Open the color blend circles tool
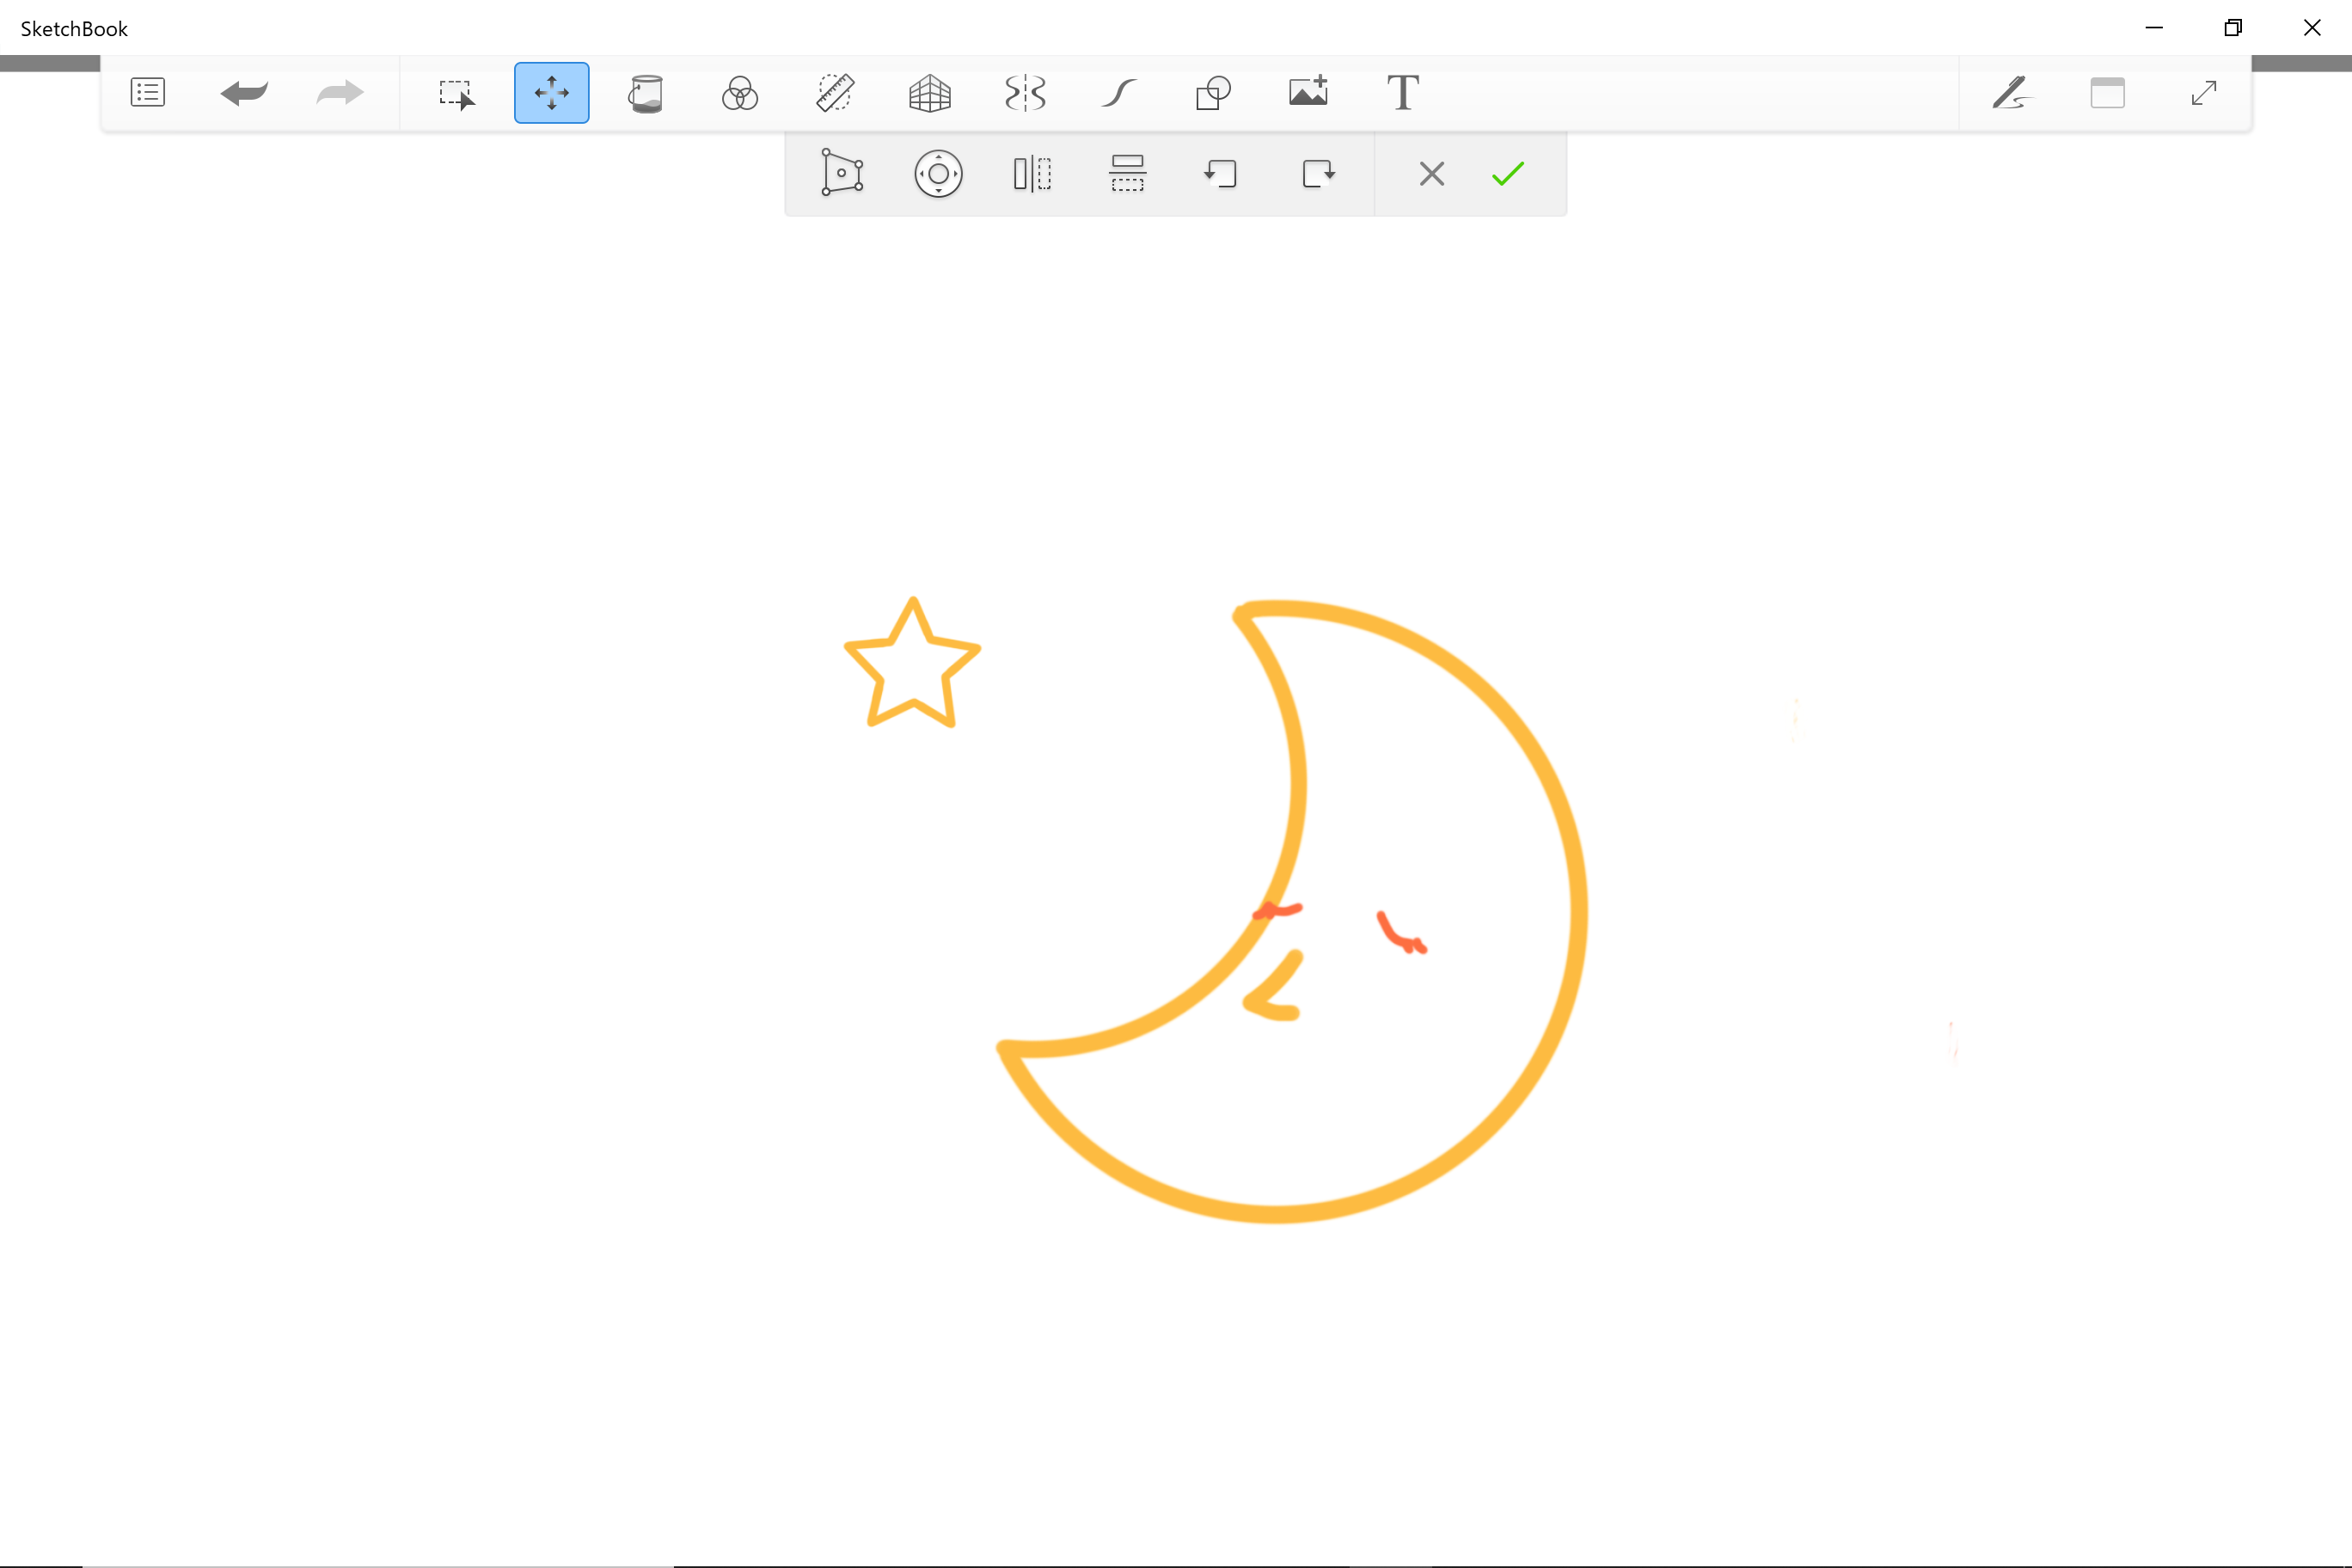The width and height of the screenshot is (2352, 1568). coord(740,94)
